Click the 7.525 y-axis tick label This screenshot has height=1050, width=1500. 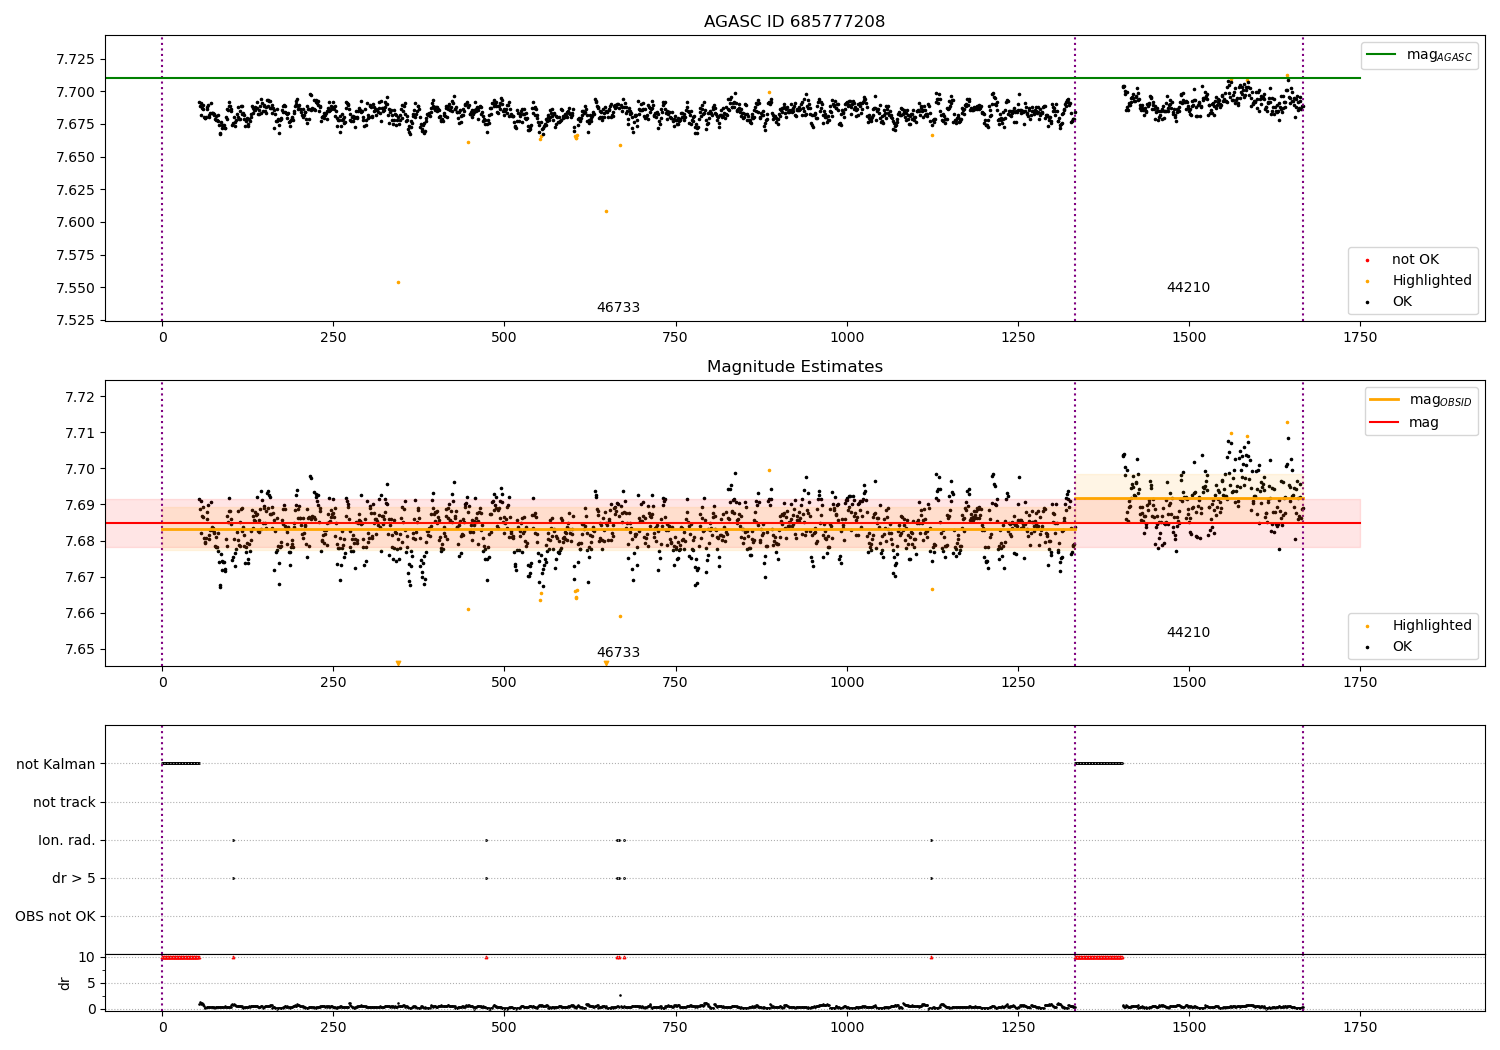click(x=76, y=321)
